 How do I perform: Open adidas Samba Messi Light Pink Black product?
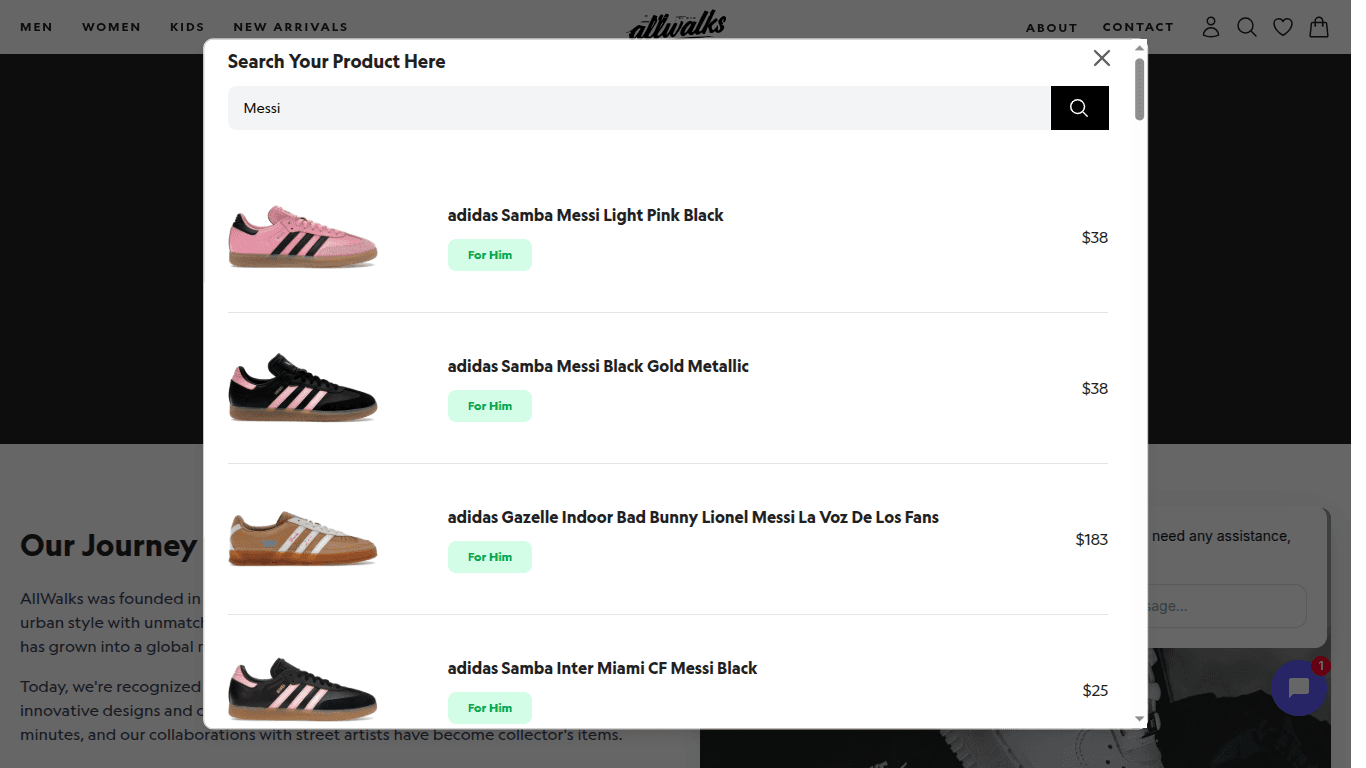click(585, 215)
